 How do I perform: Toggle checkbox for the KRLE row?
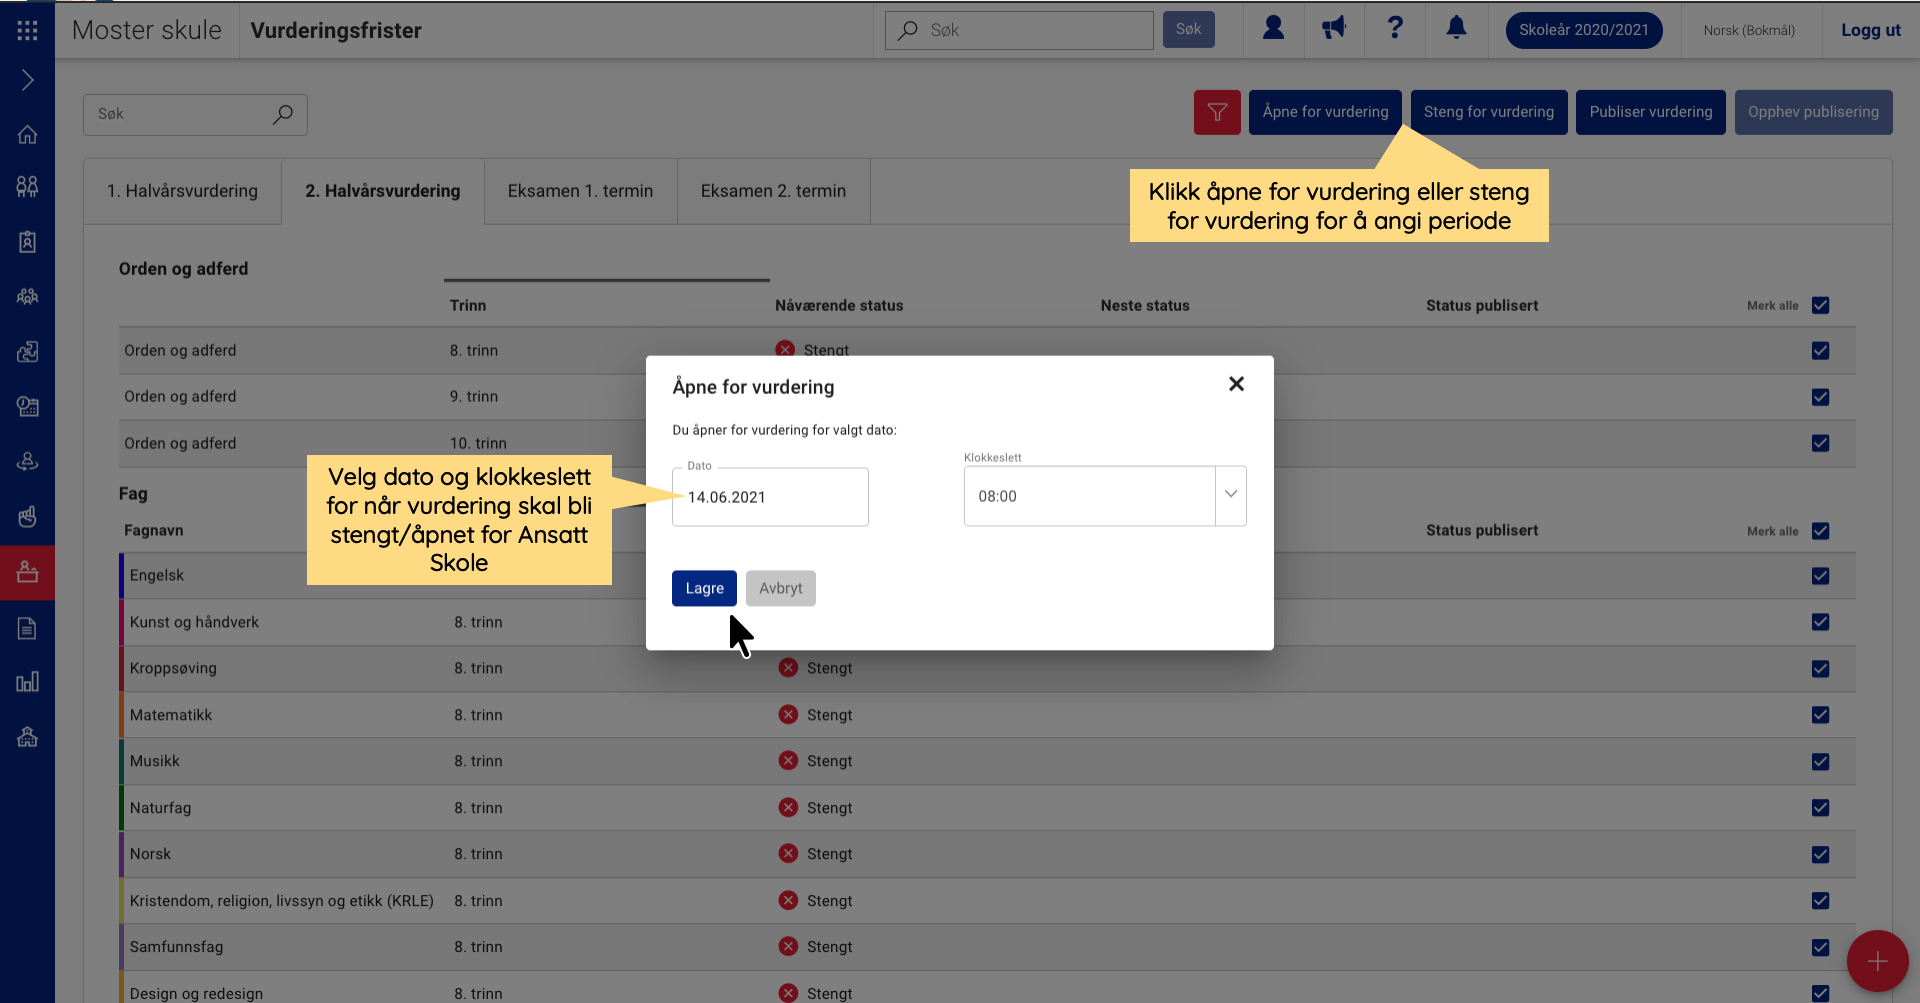pos(1820,901)
